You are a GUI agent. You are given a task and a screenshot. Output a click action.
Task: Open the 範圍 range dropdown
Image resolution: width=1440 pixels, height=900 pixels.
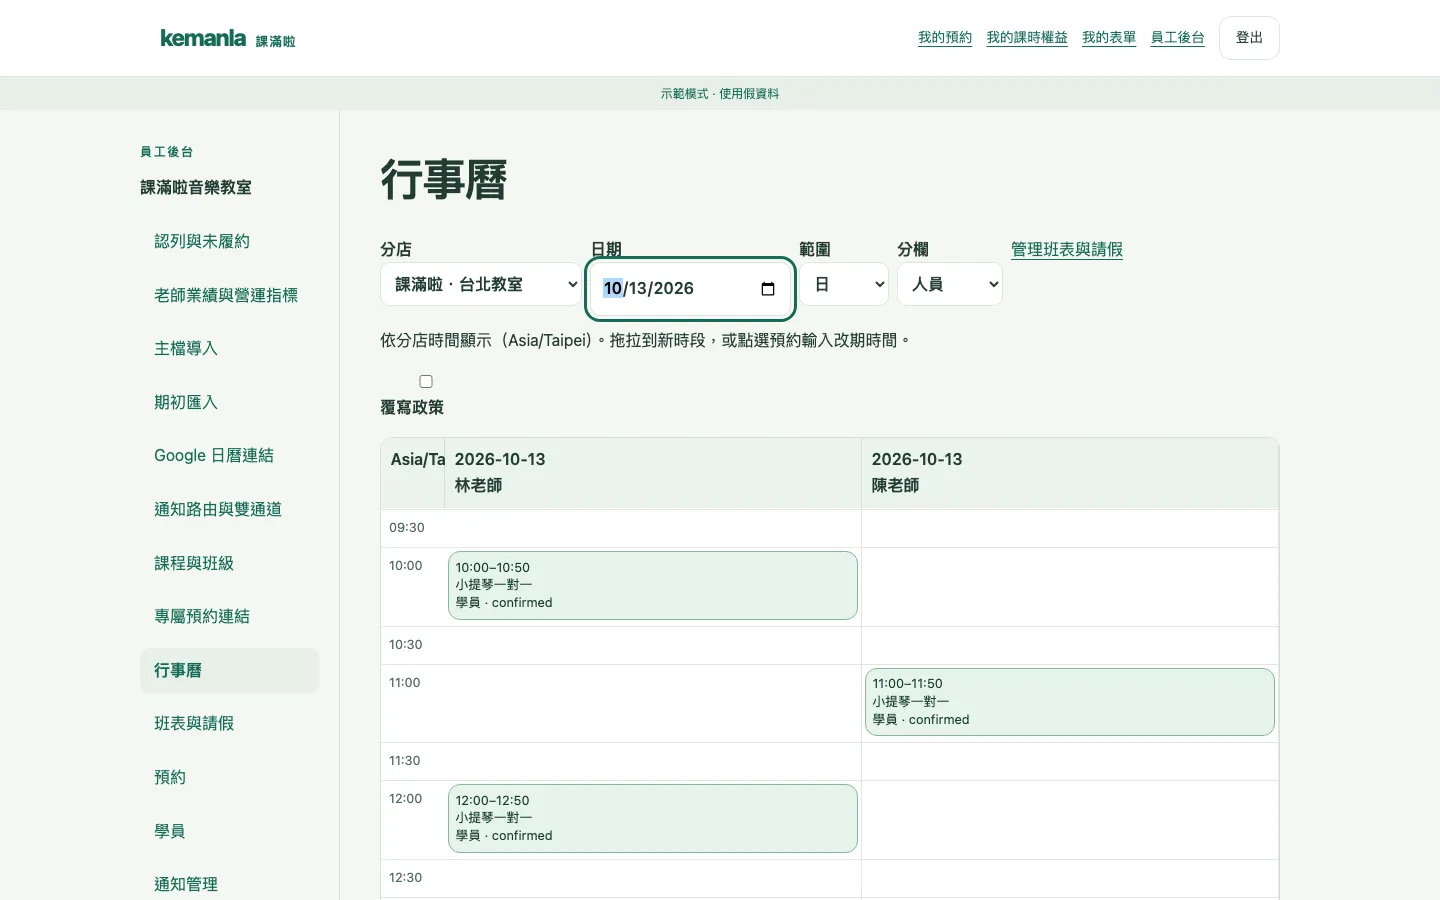click(x=844, y=284)
